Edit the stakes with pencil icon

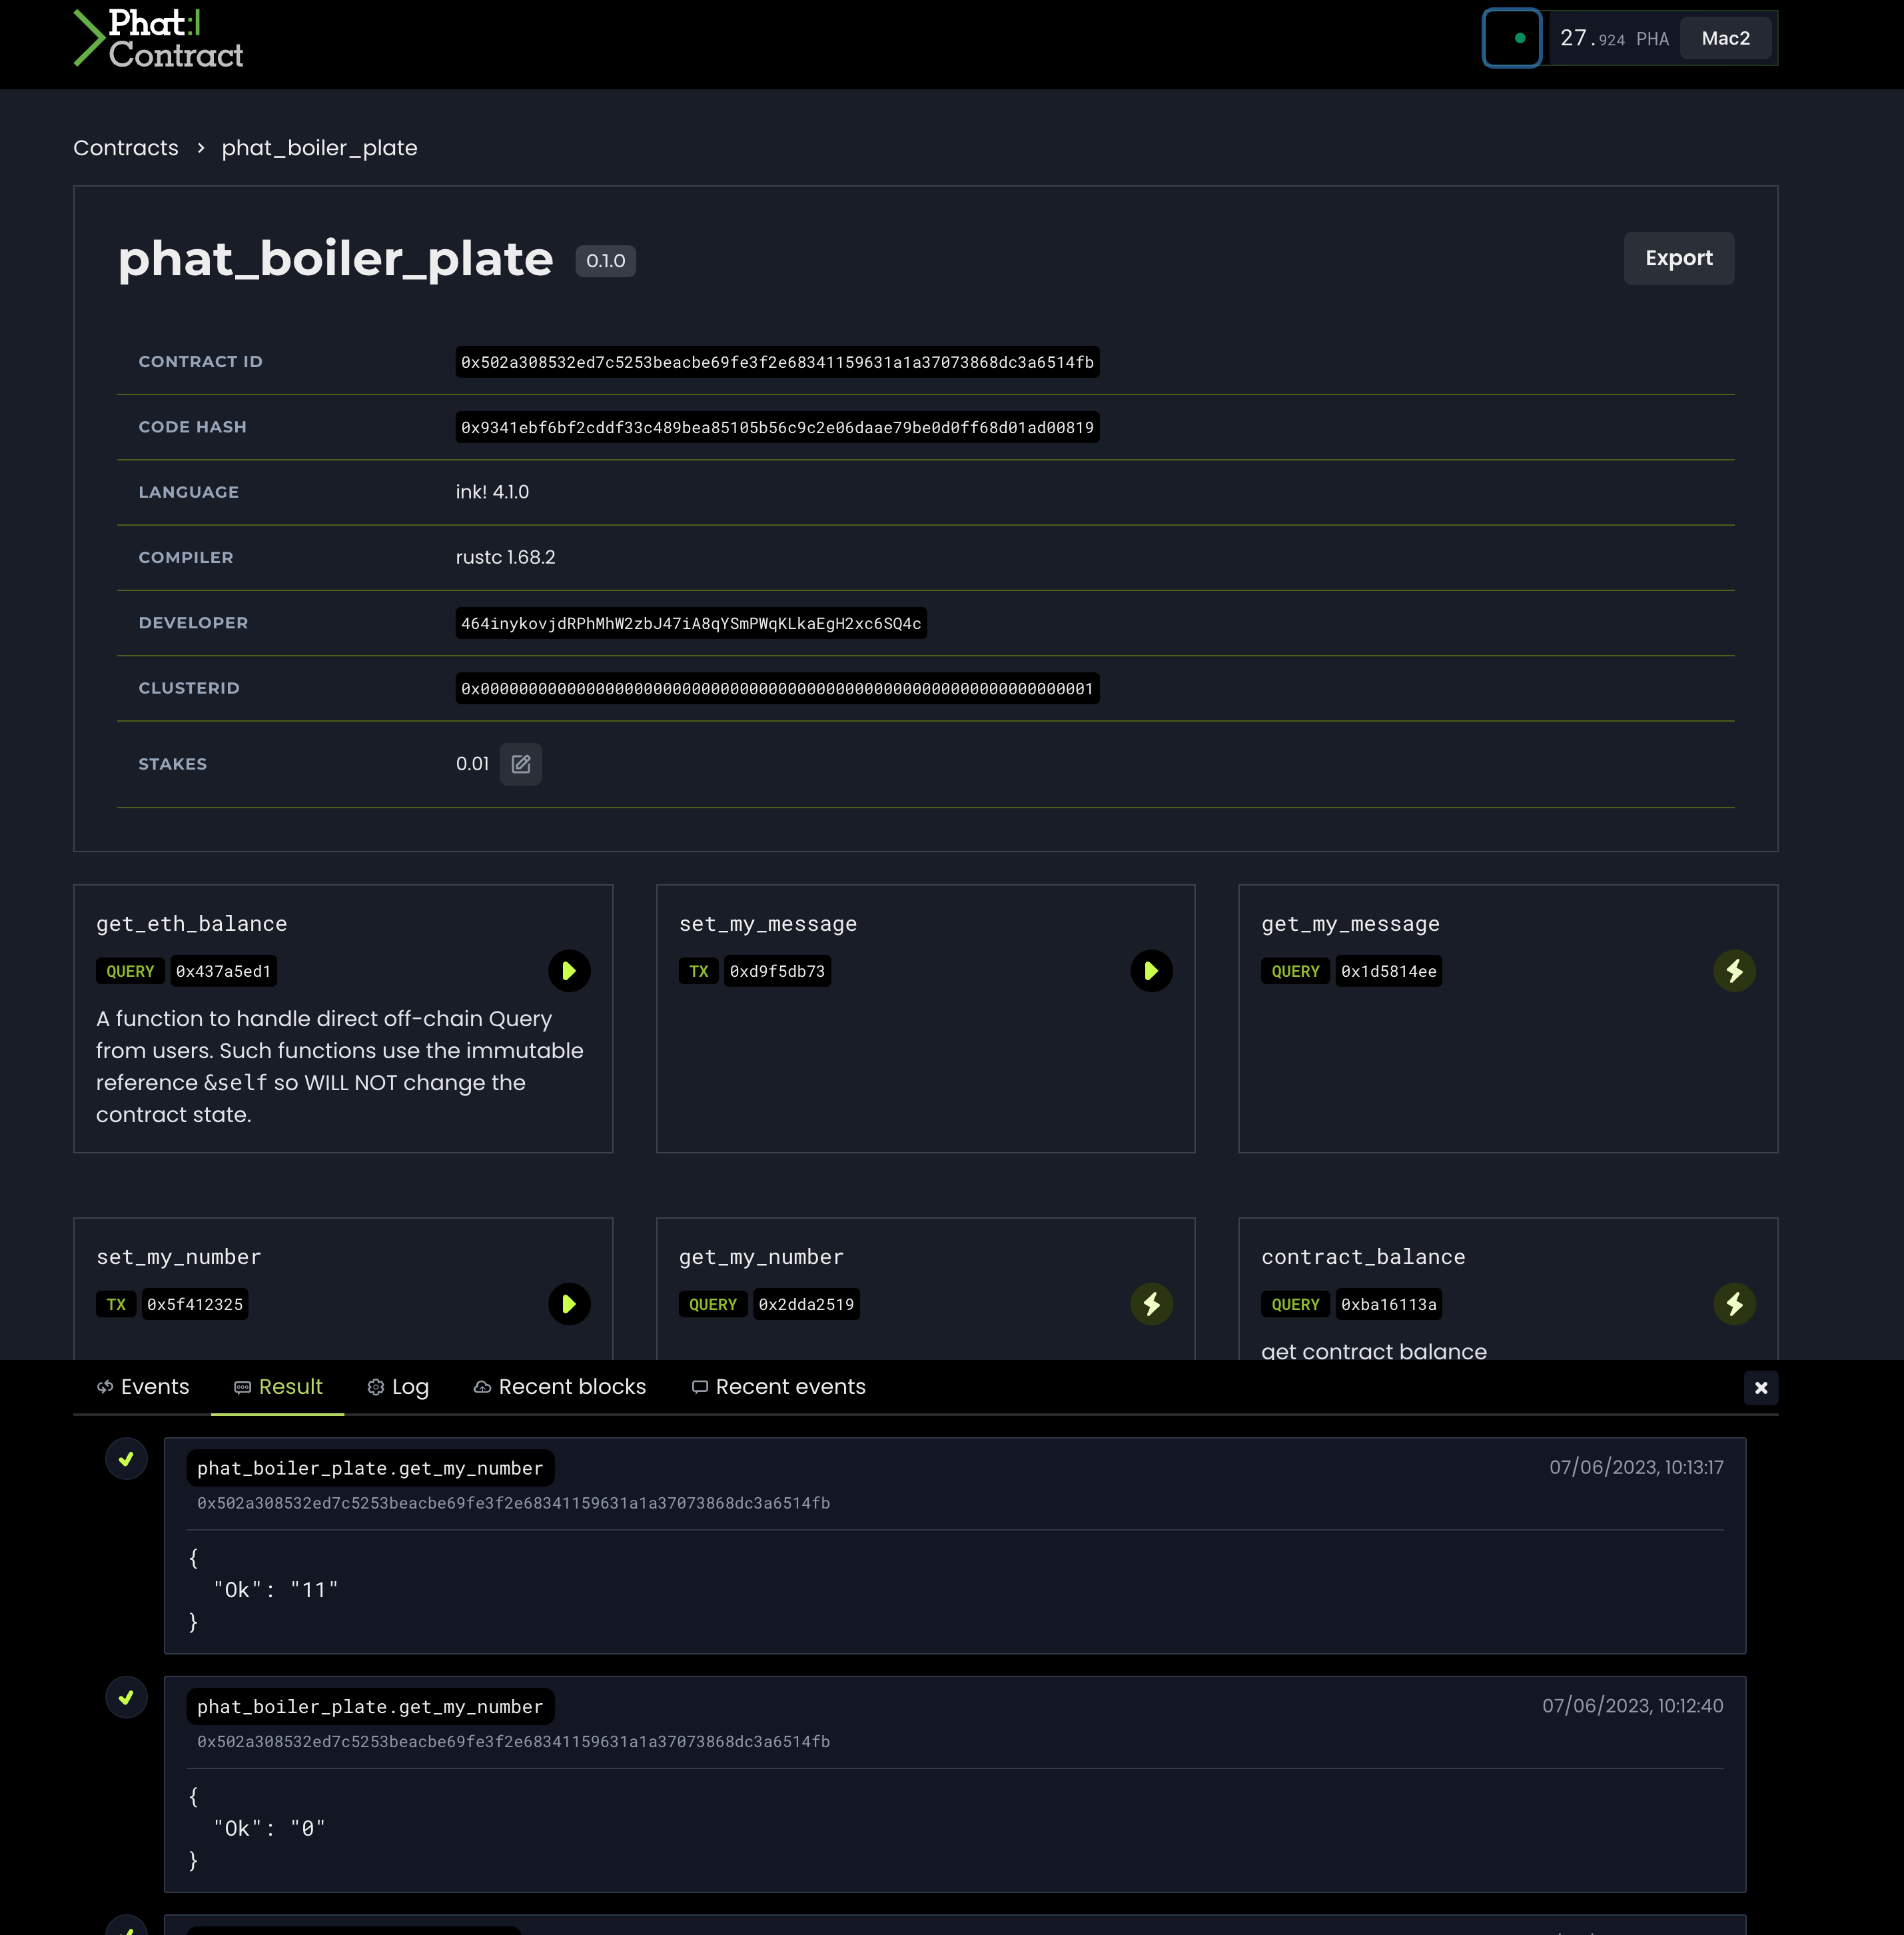pyautogui.click(x=520, y=764)
